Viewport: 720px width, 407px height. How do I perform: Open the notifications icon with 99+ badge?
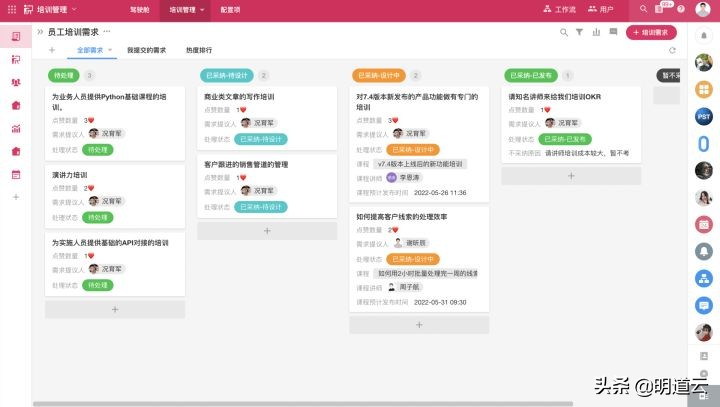coord(660,8)
